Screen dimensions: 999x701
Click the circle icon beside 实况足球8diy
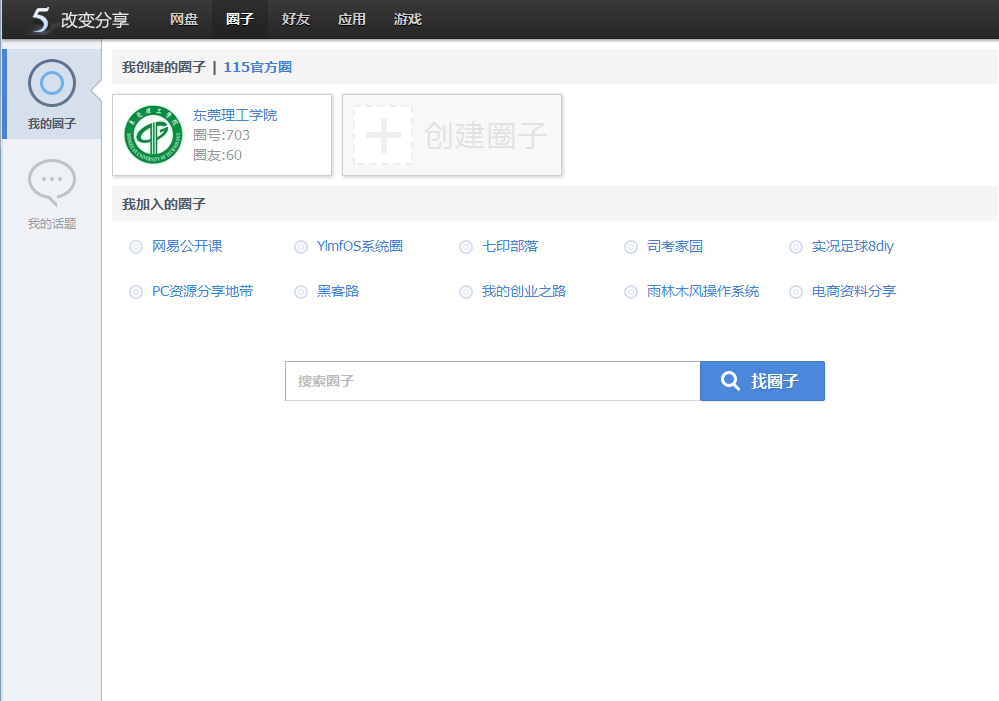click(x=796, y=247)
